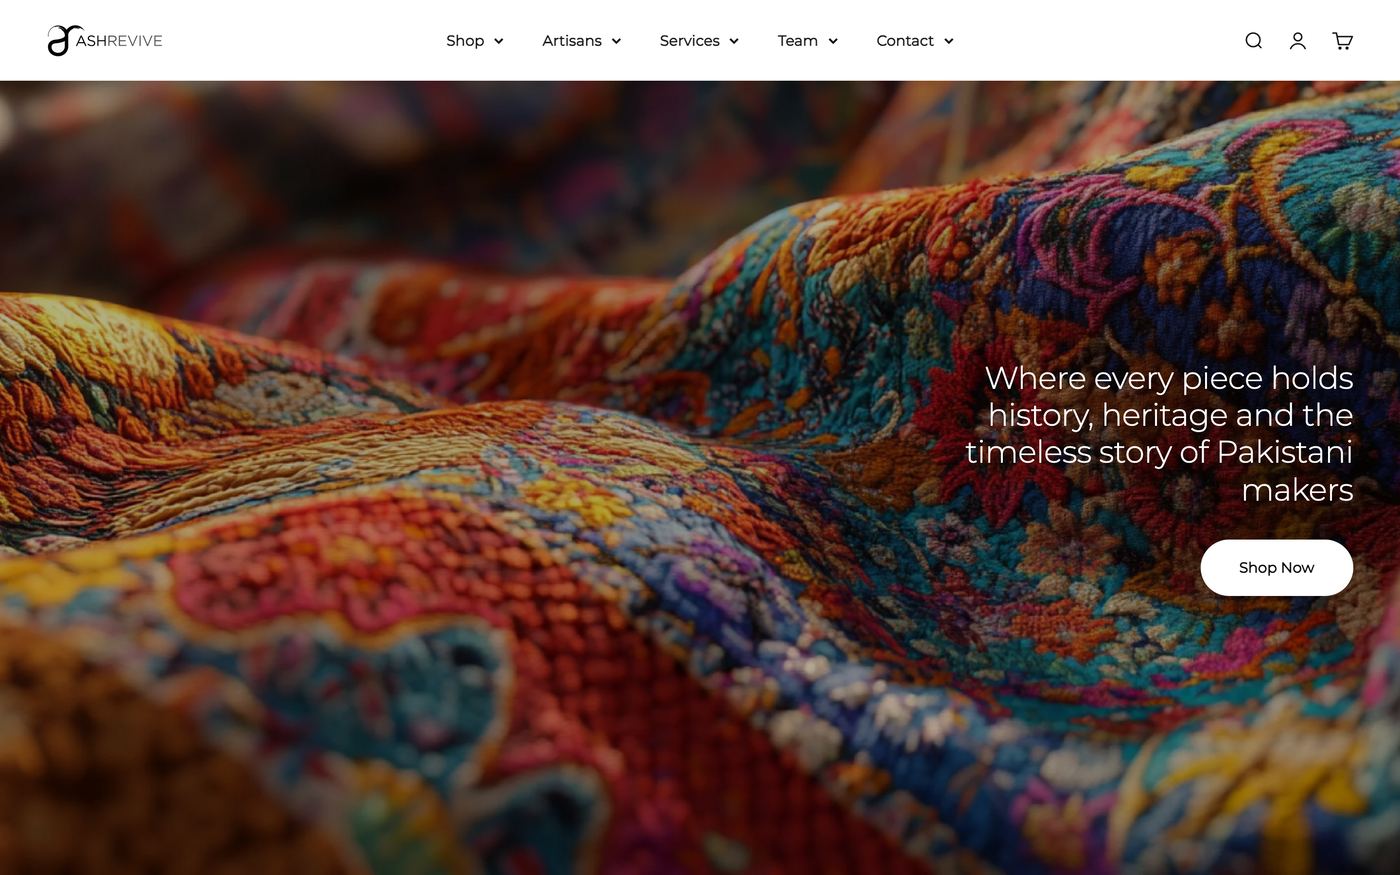This screenshot has width=1400, height=875.
Task: Open the shopping cart icon
Action: coord(1342,41)
